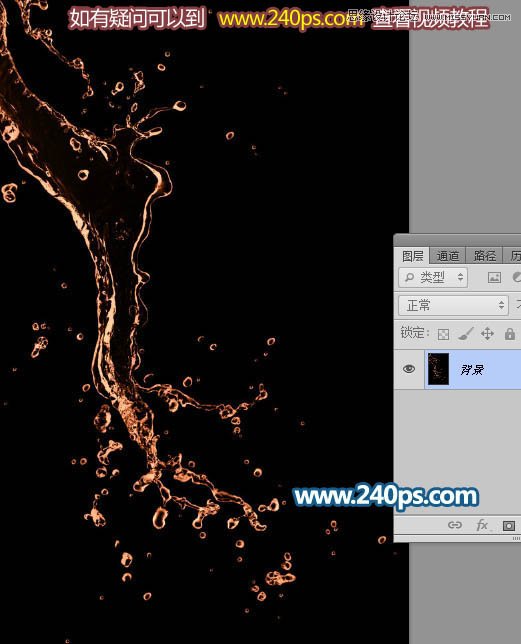521x644 pixels.
Task: Toggle the lock all padlock
Action: 510,334
